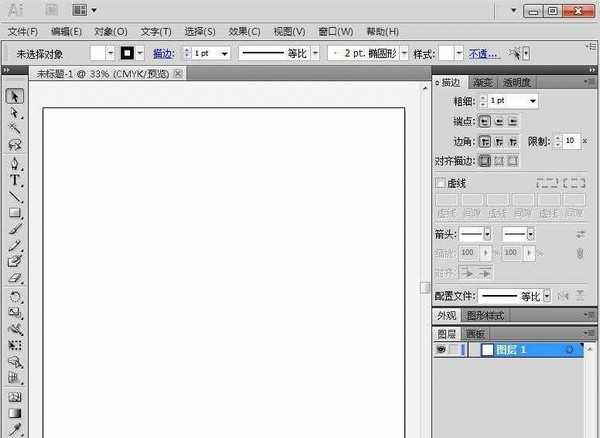This screenshot has height=438, width=600.
Task: Open the 效果(C) menu
Action: [x=244, y=32]
